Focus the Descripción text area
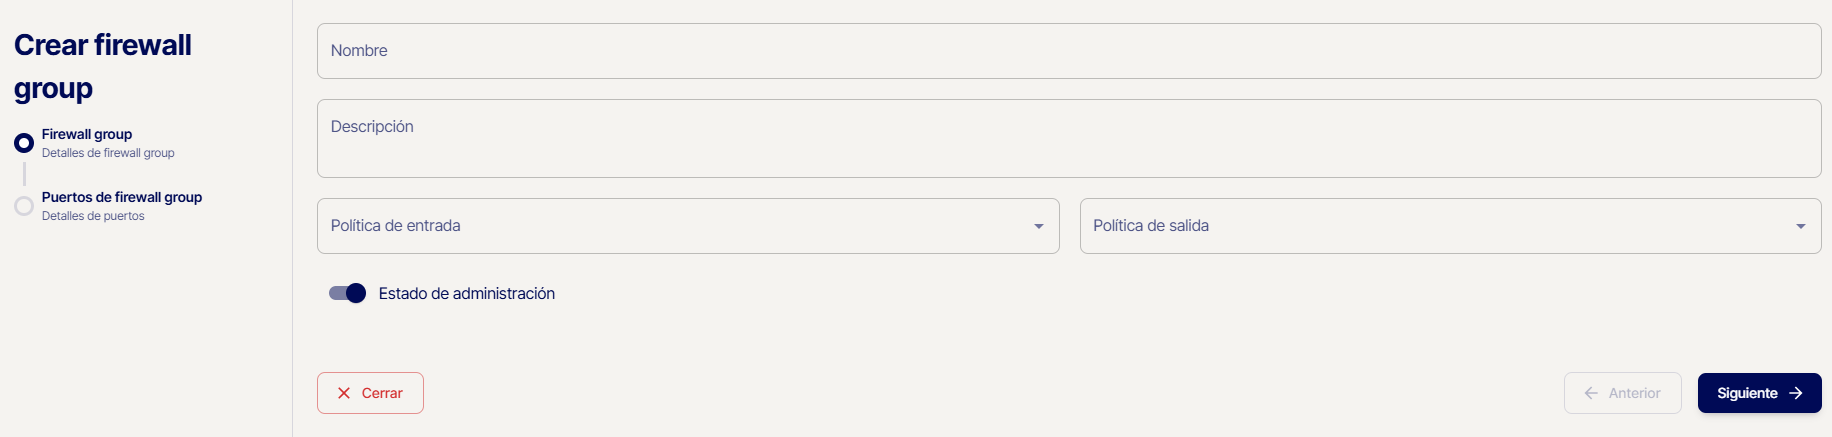This screenshot has width=1832, height=437. [1068, 138]
